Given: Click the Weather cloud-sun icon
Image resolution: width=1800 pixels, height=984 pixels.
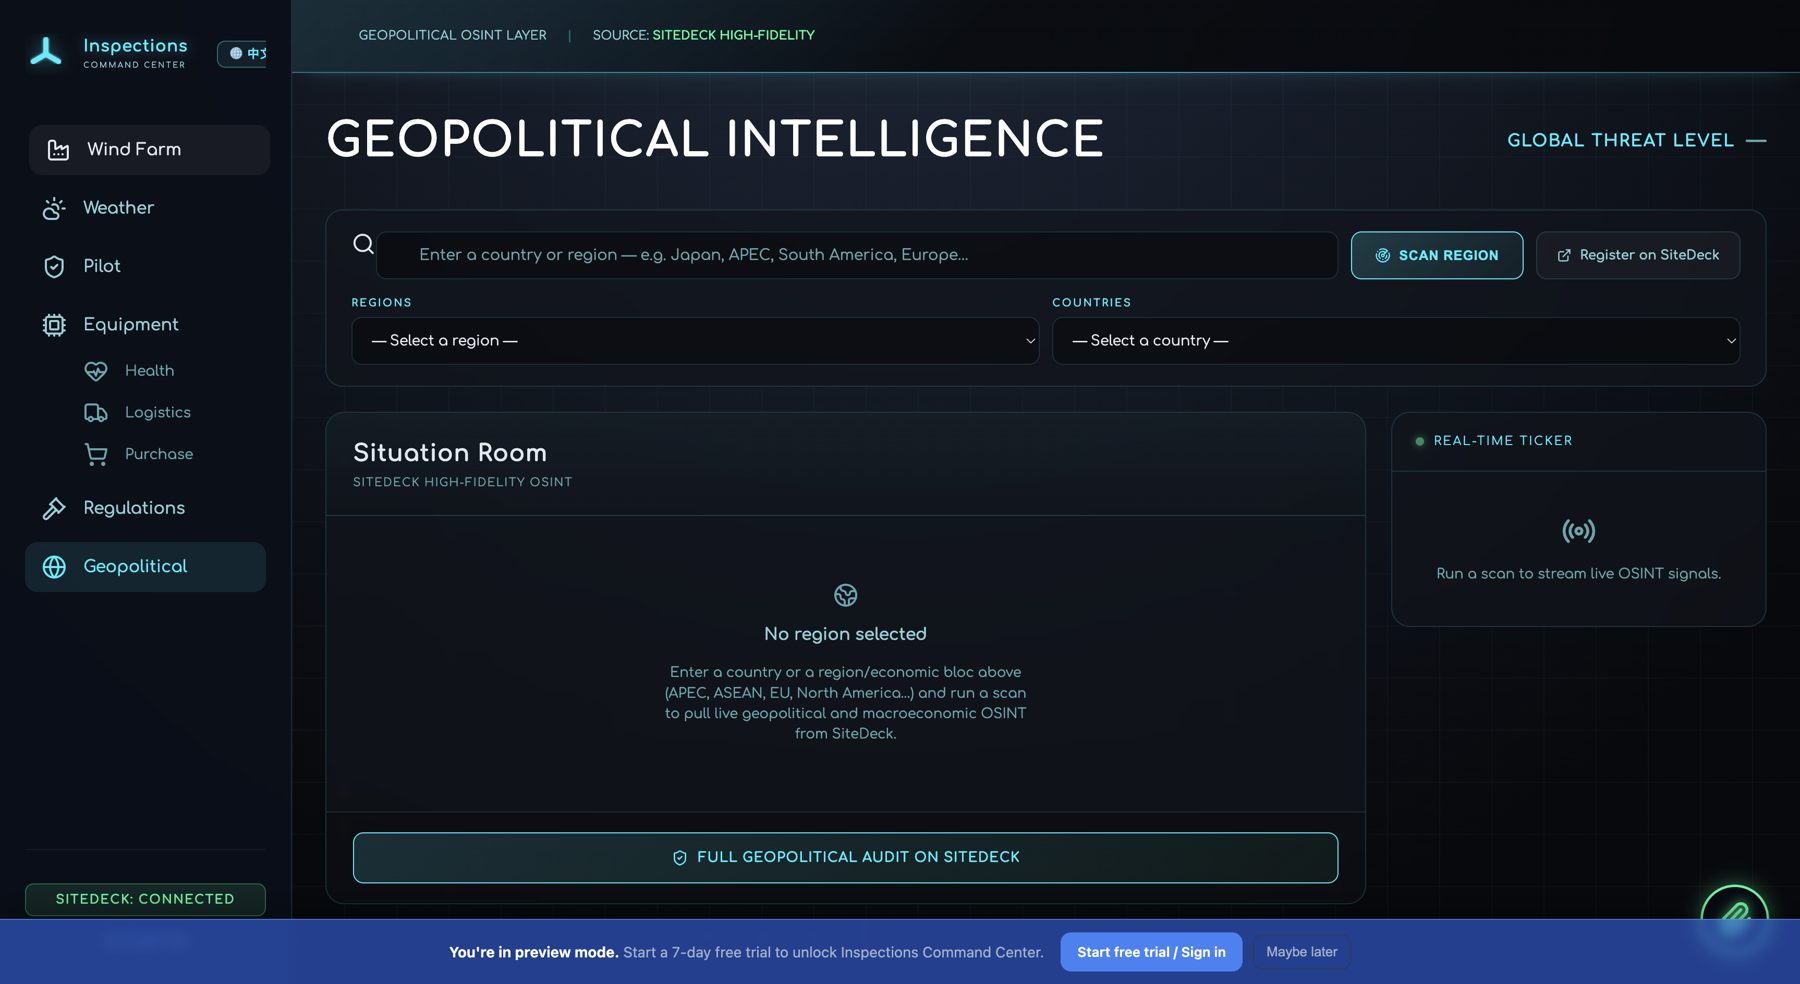Looking at the screenshot, I should click(x=54, y=208).
